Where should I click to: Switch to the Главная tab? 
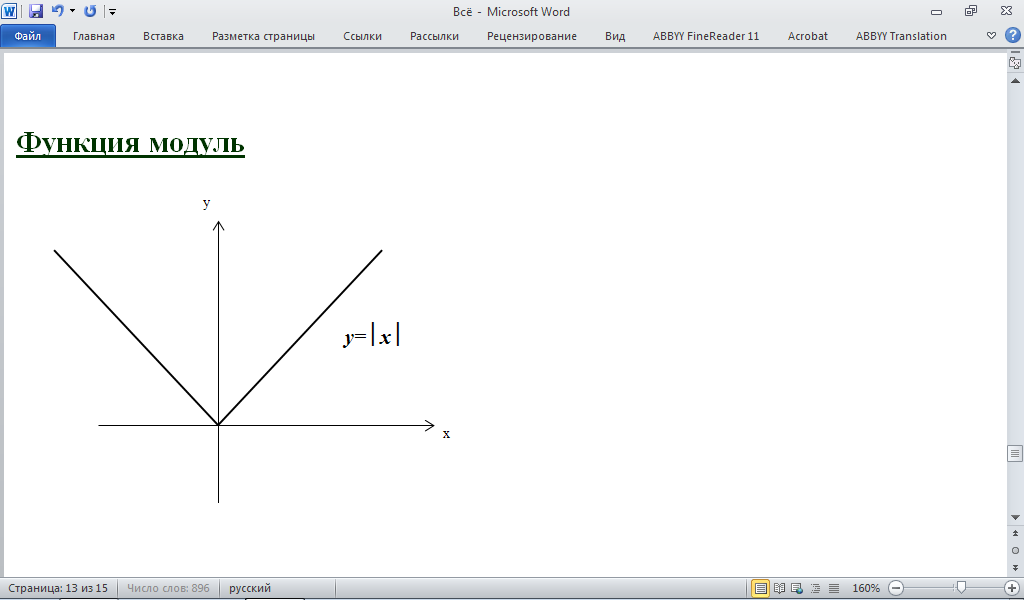pos(93,36)
